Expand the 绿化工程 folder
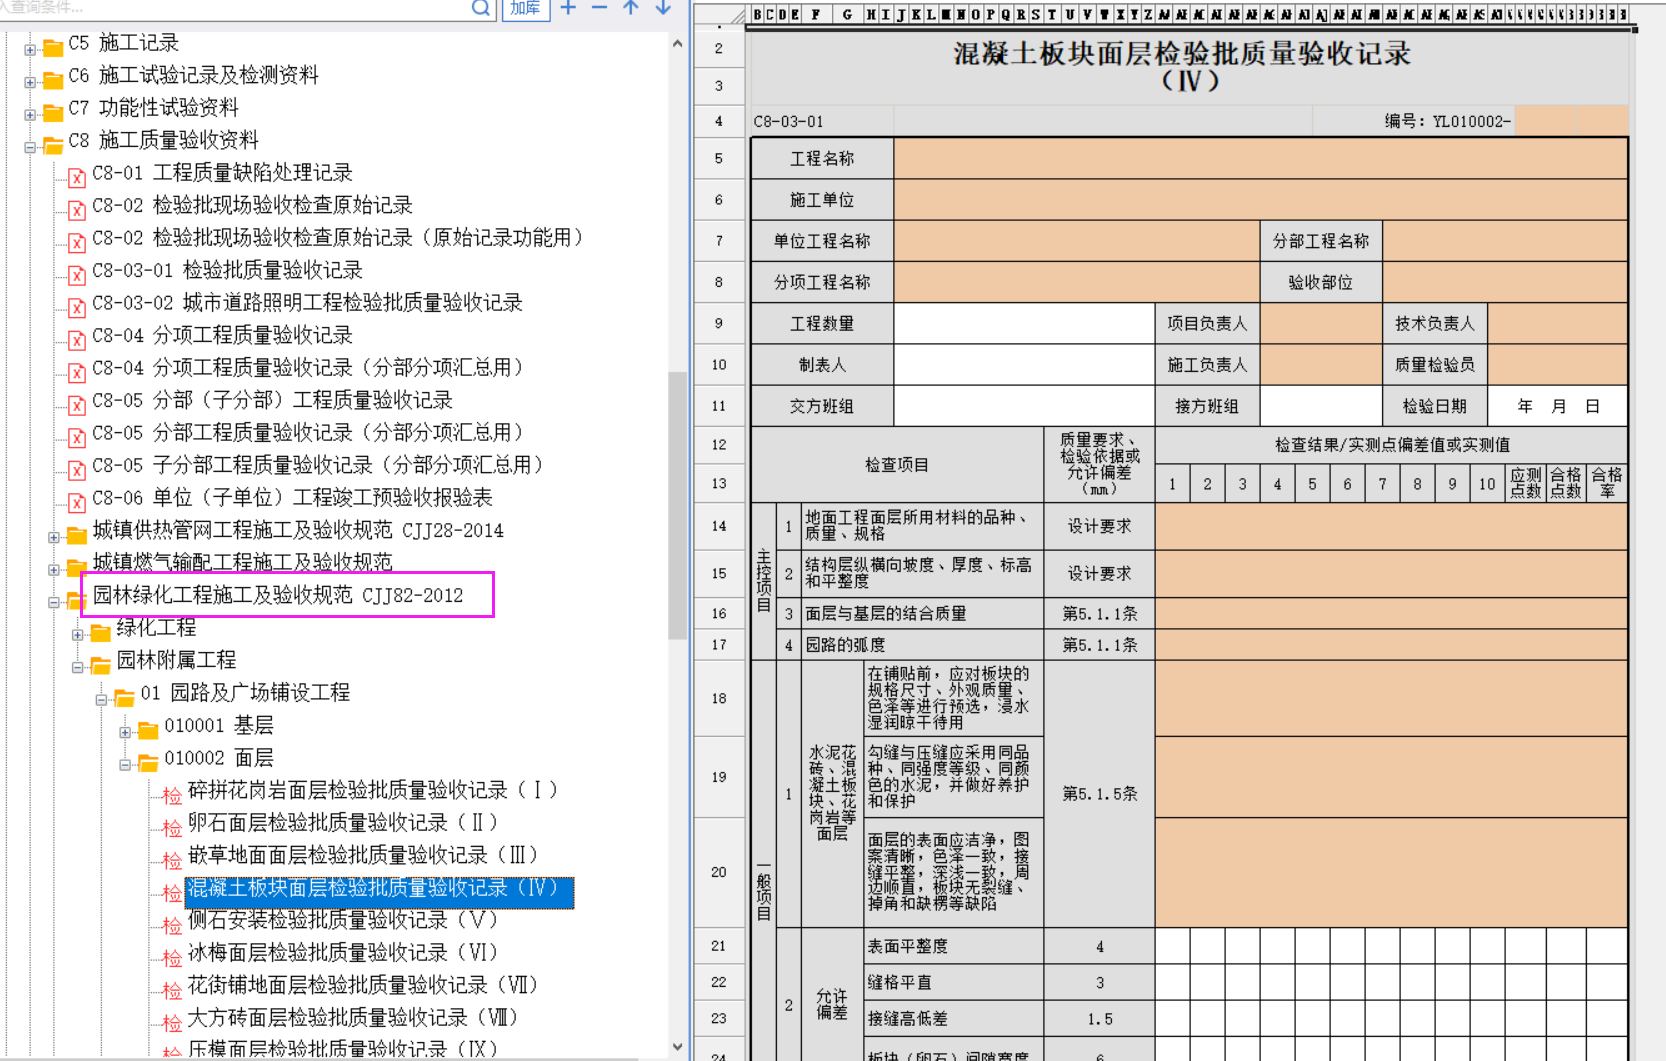Image resolution: width=1666 pixels, height=1061 pixels. click(x=77, y=634)
